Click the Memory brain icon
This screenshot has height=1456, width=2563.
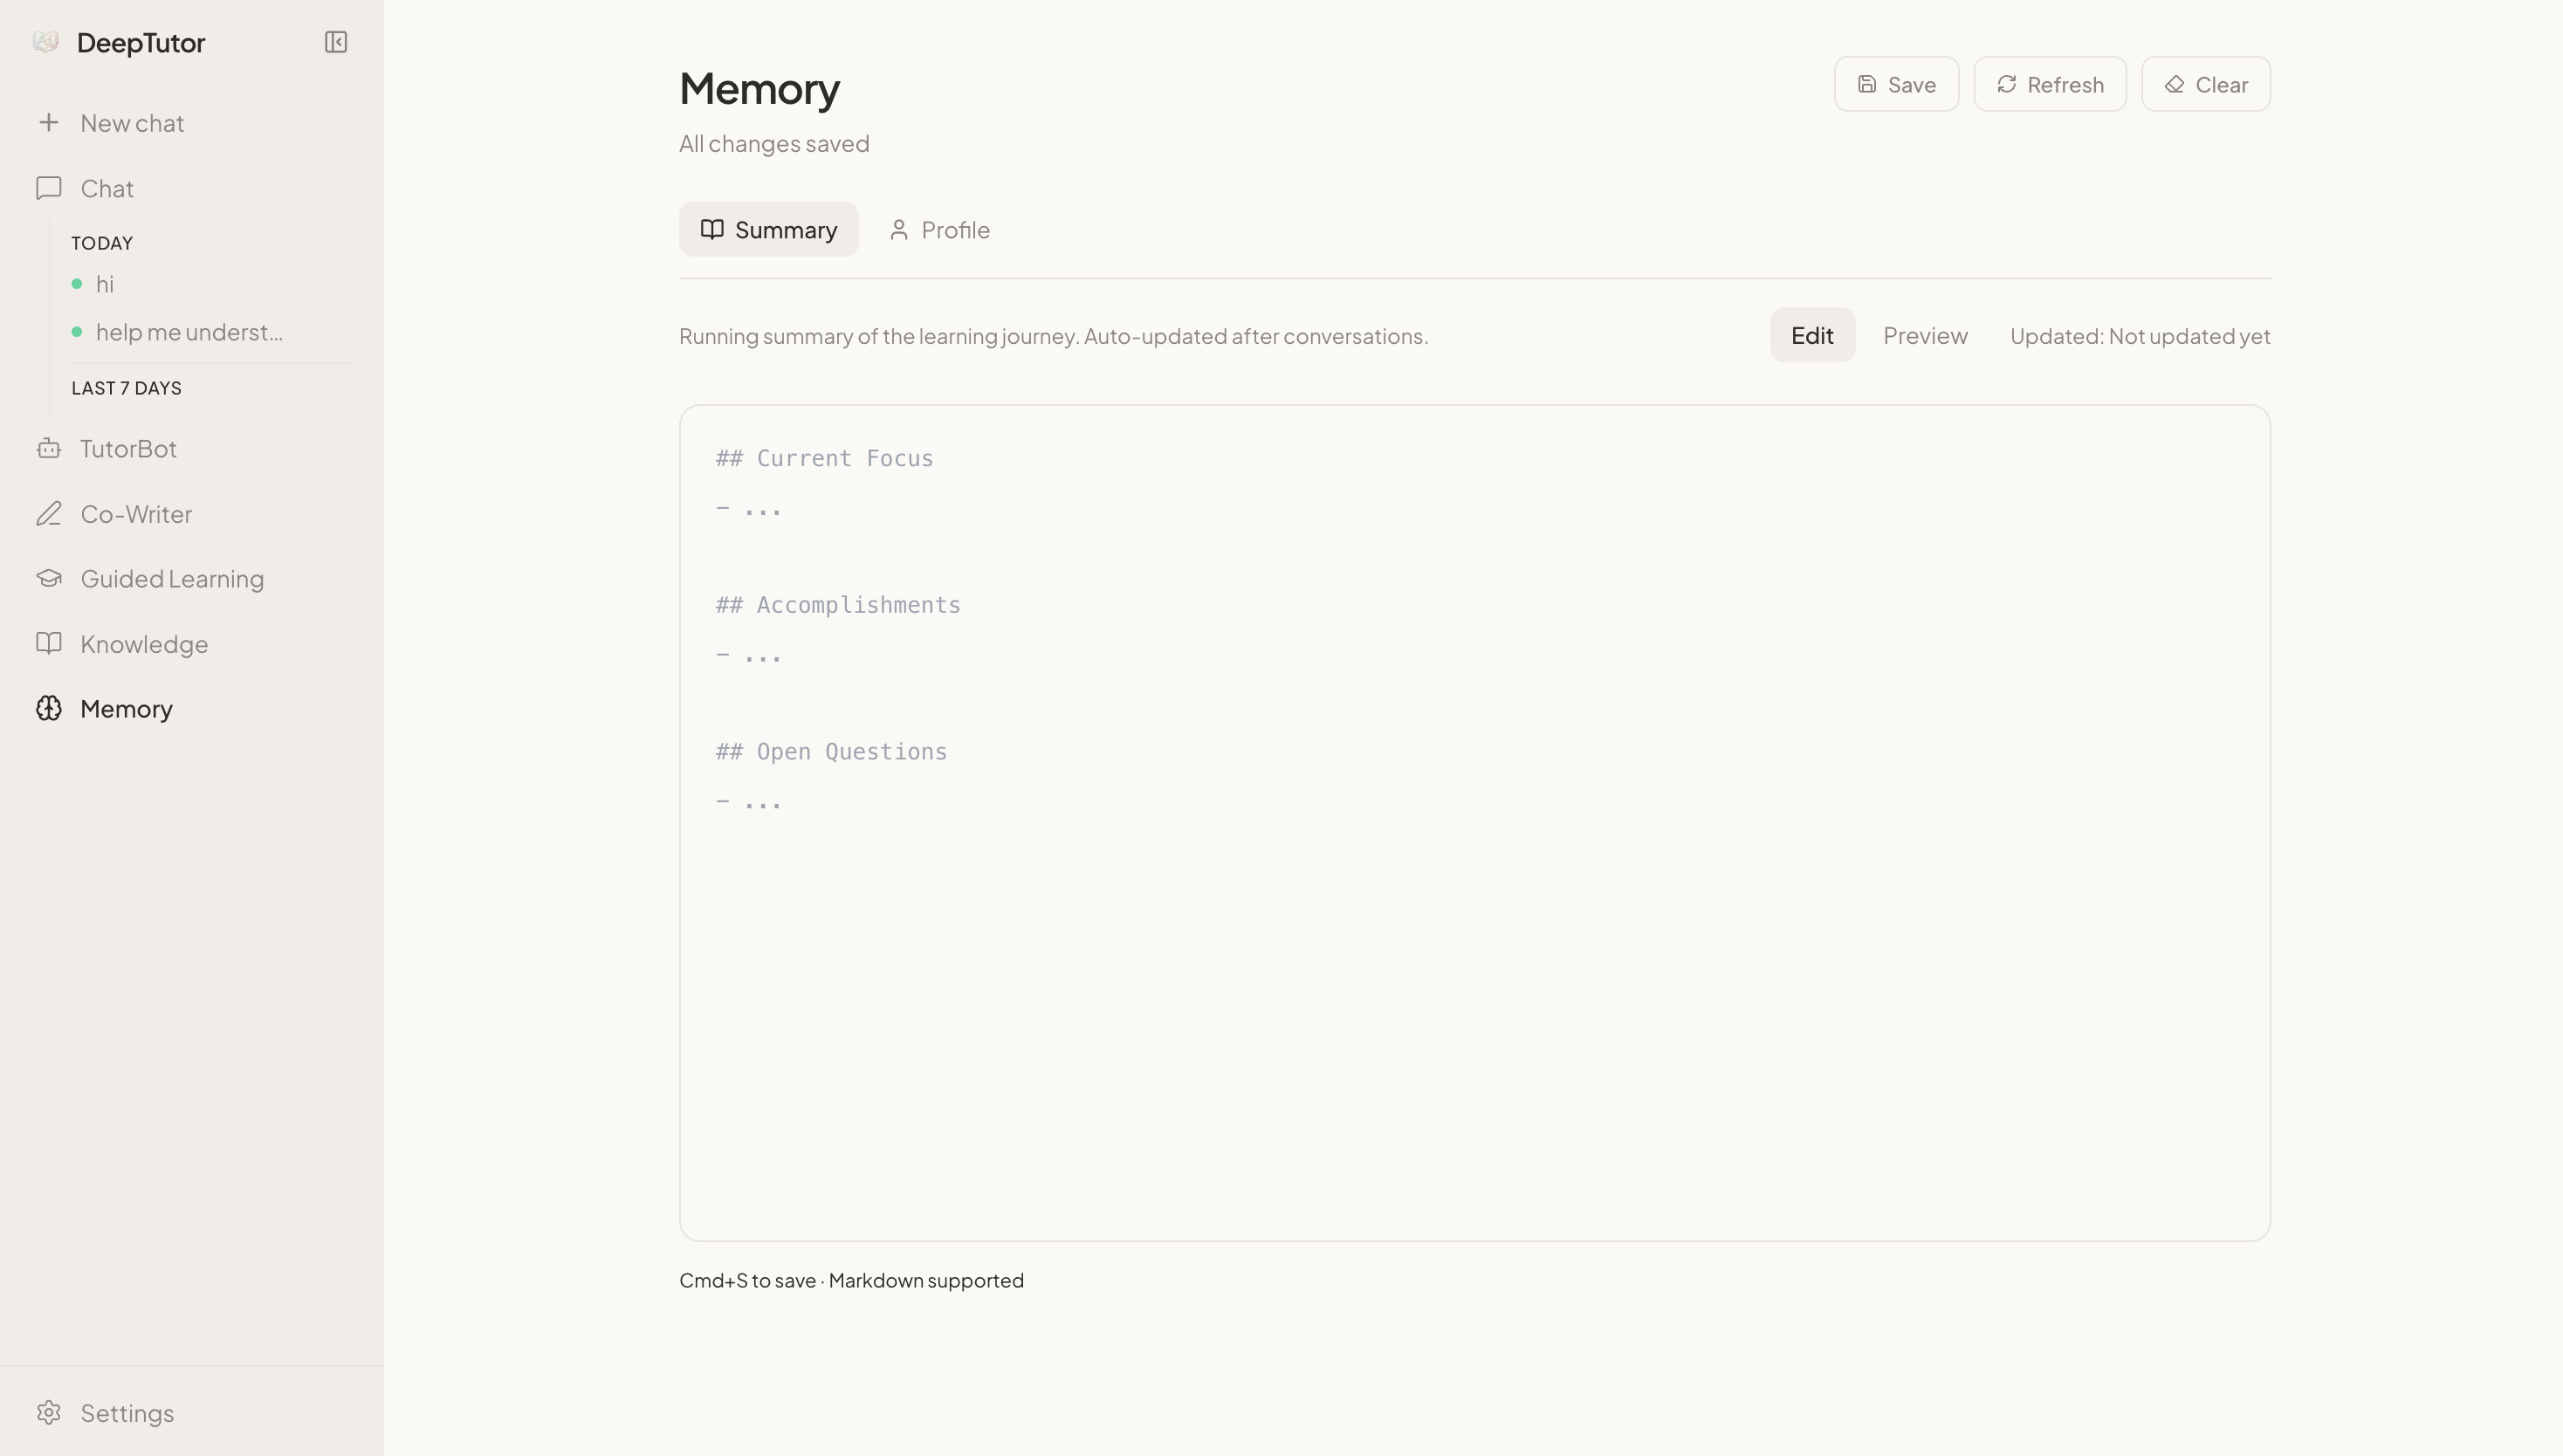pos(49,708)
